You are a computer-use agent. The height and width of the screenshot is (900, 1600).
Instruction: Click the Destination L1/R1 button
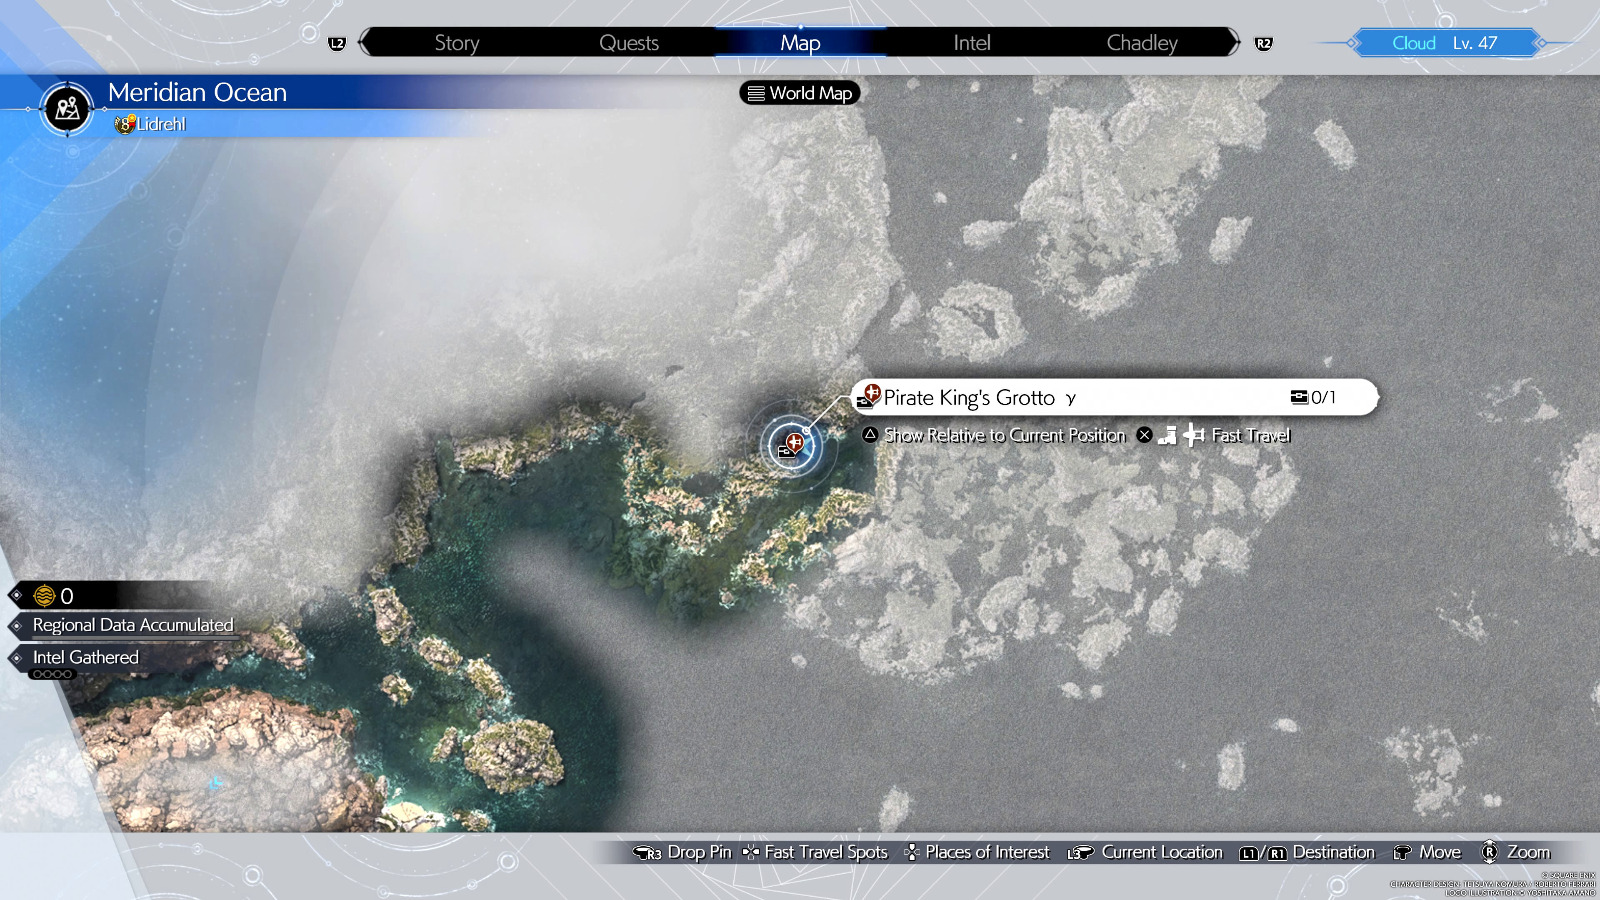tap(1262, 853)
